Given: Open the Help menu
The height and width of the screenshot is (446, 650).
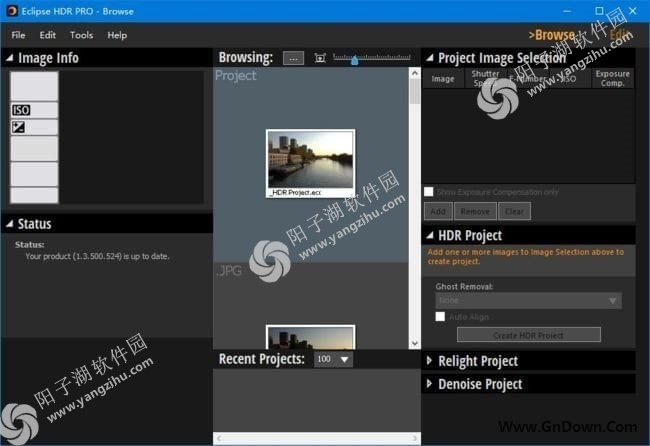Looking at the screenshot, I should point(117,35).
